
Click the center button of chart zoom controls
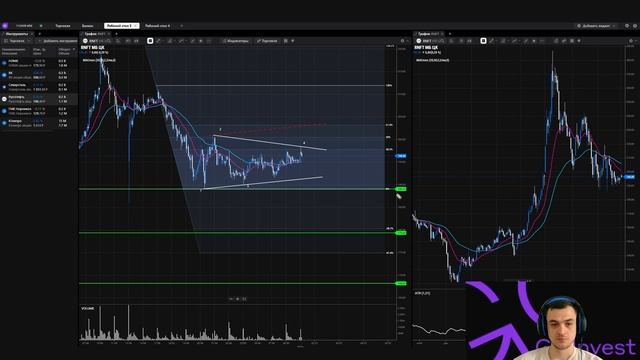tap(238, 299)
